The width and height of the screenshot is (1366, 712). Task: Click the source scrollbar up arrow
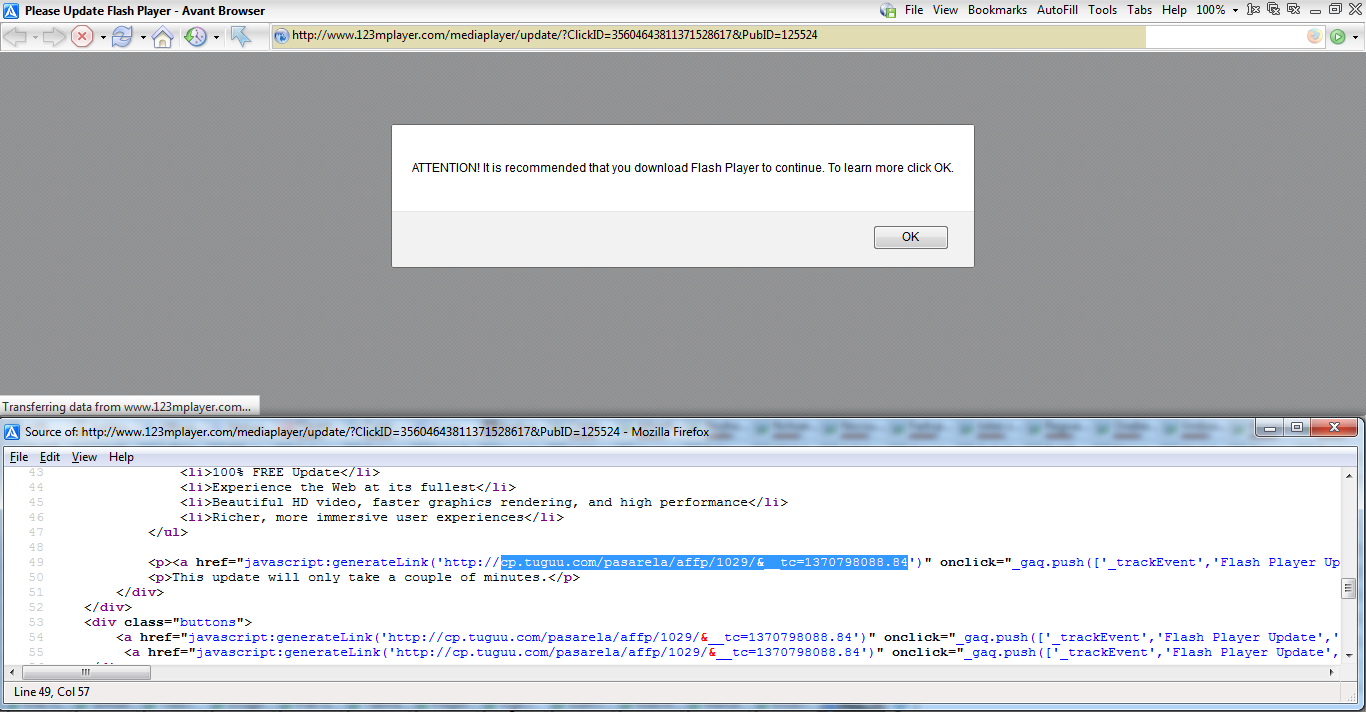pos(1348,474)
